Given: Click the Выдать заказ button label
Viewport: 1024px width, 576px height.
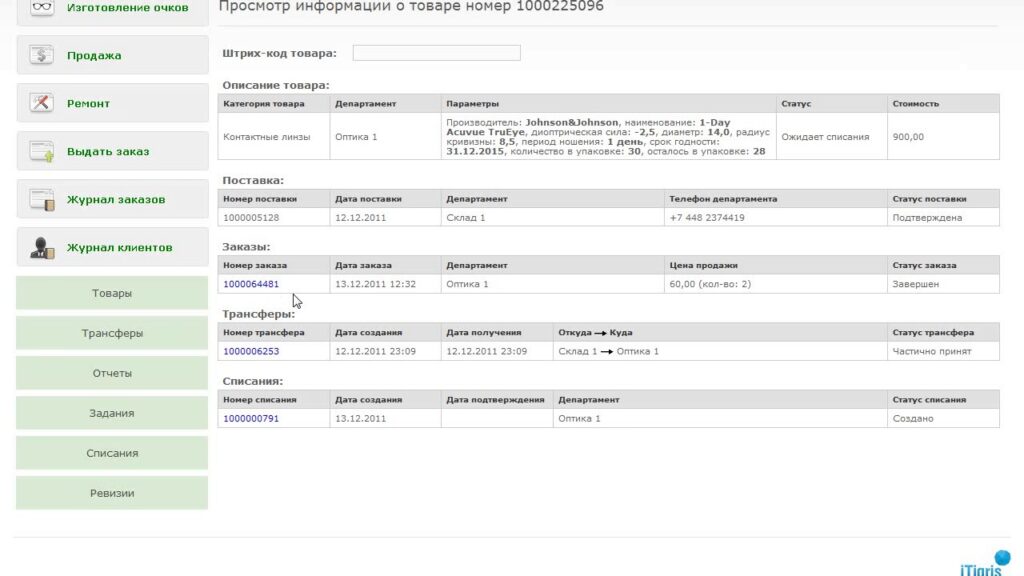Looking at the screenshot, I should 108,152.
